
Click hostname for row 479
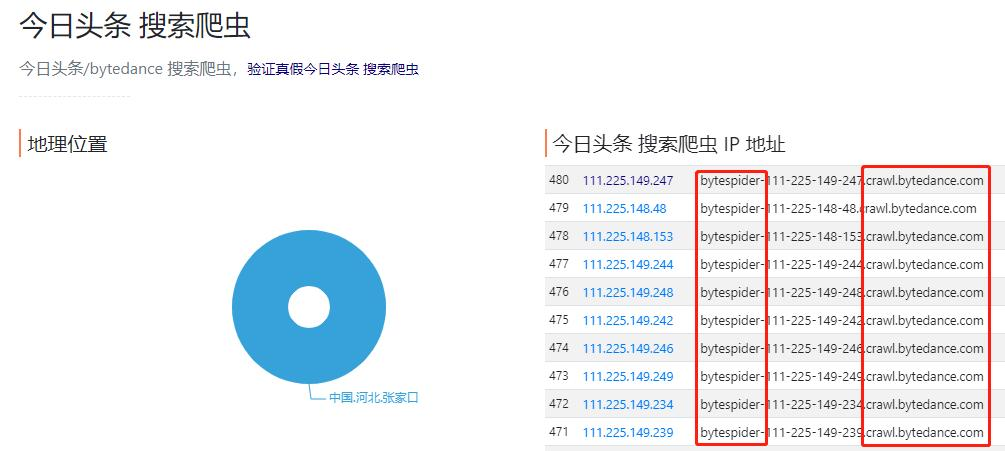pyautogui.click(x=838, y=209)
